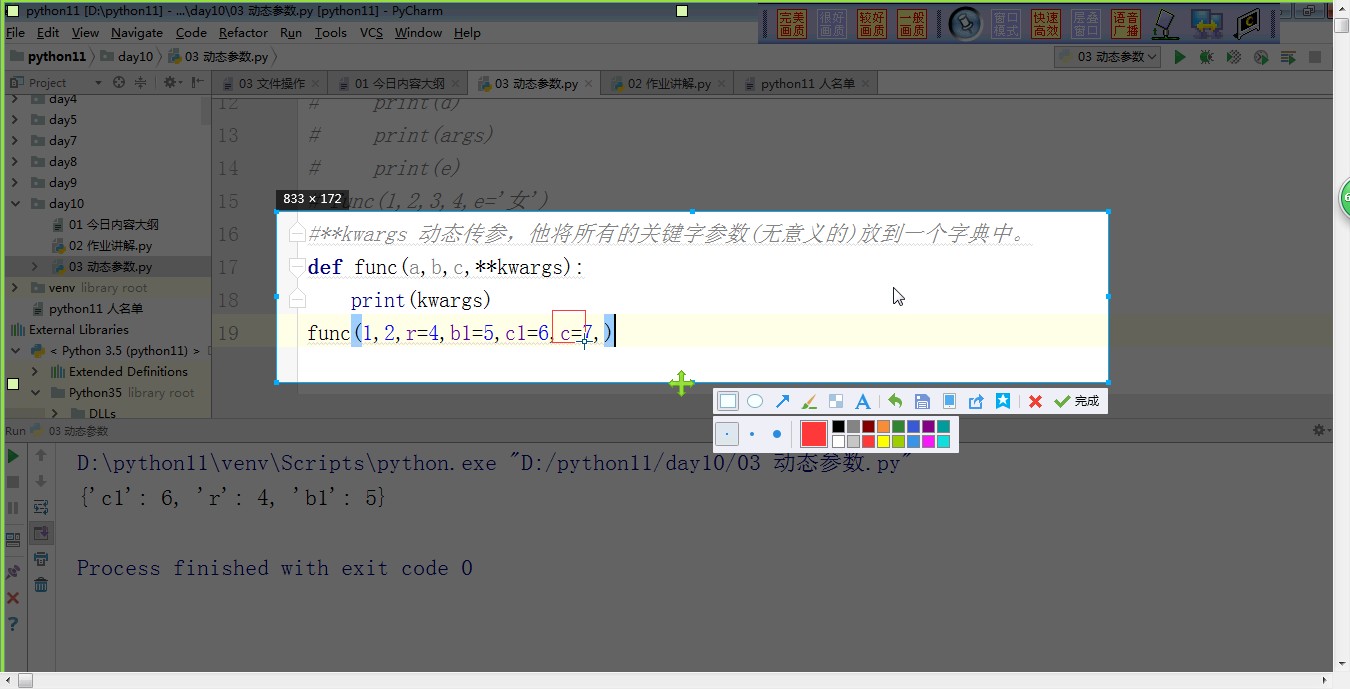Viewport: 1350px width, 689px height.
Task: Select the paintbrush tool in screenshot toolbar
Action: pyautogui.click(x=810, y=401)
